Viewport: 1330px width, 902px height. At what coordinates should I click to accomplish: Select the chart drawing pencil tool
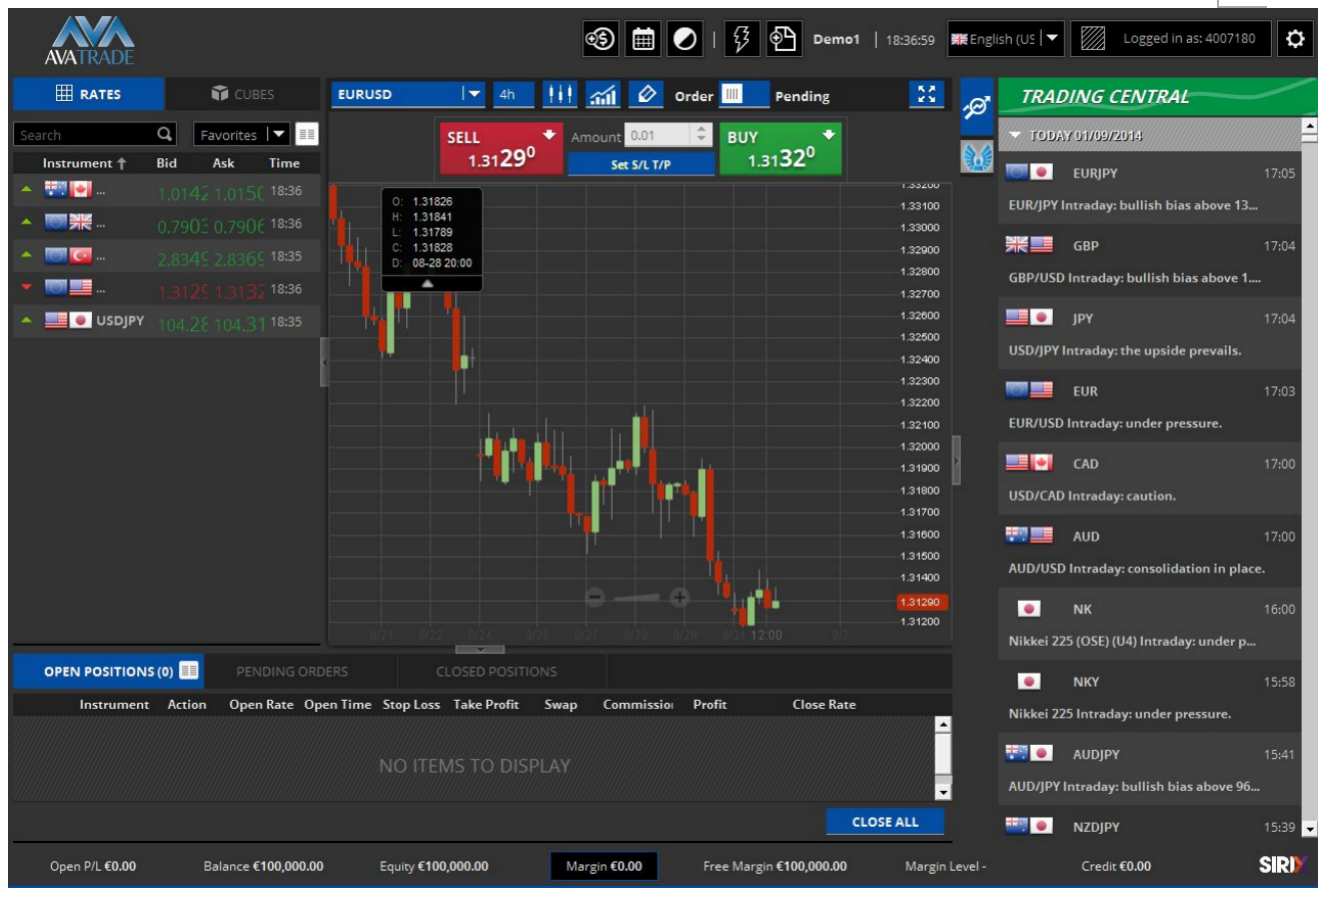(x=646, y=95)
